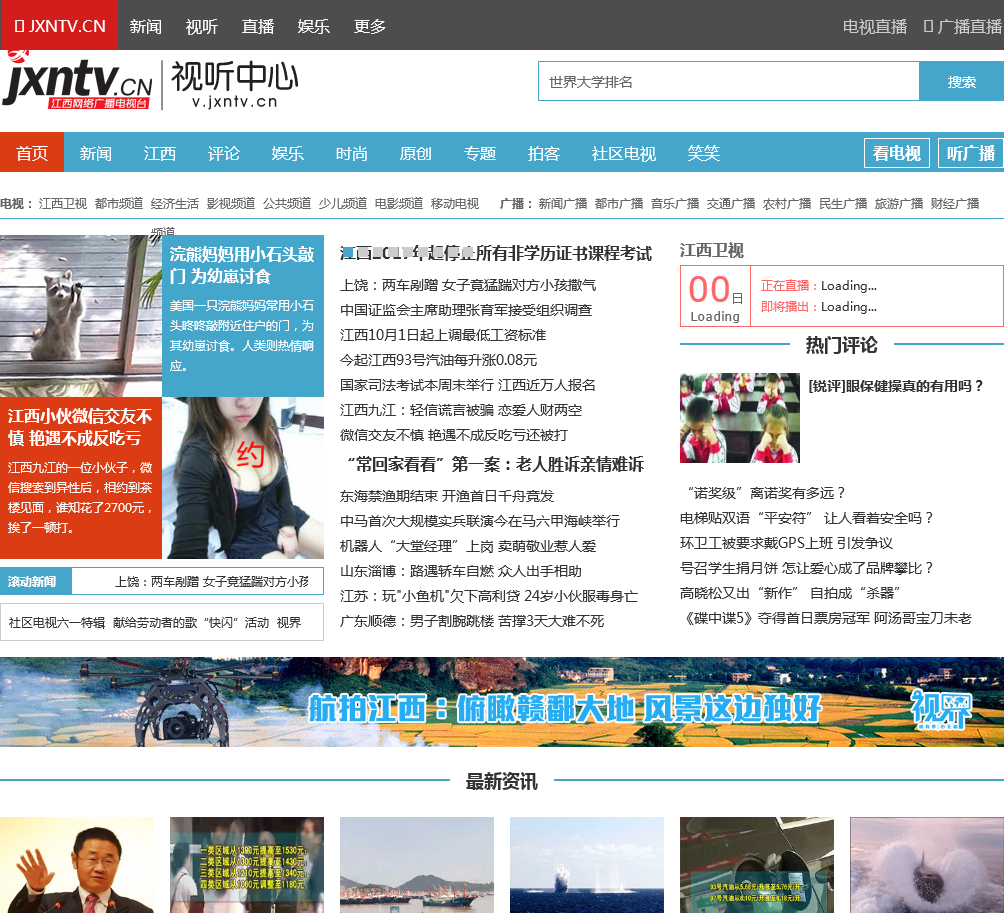
Task: Open the 视界 logo on the banner
Action: [941, 709]
